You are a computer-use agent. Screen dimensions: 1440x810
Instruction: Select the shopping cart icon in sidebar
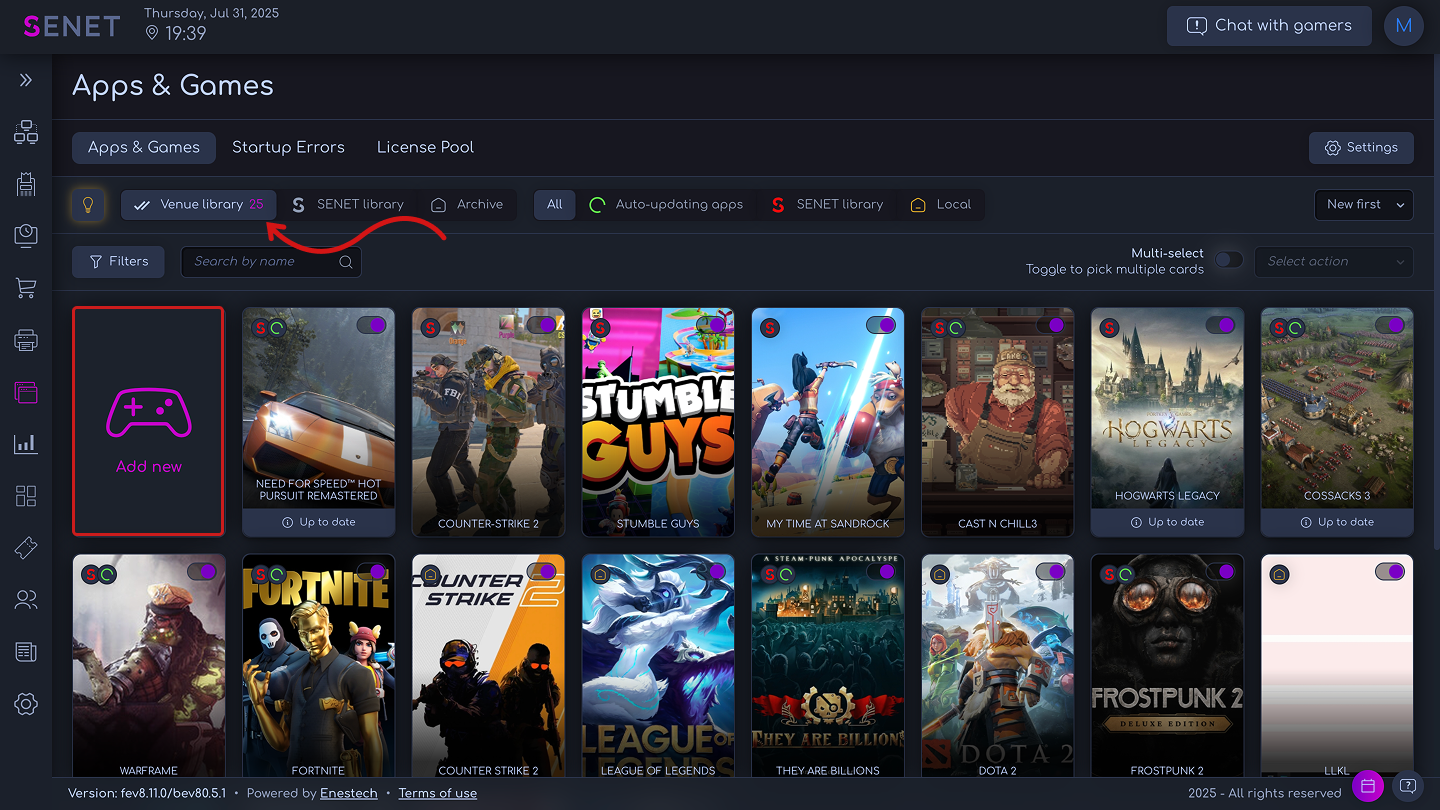25,288
